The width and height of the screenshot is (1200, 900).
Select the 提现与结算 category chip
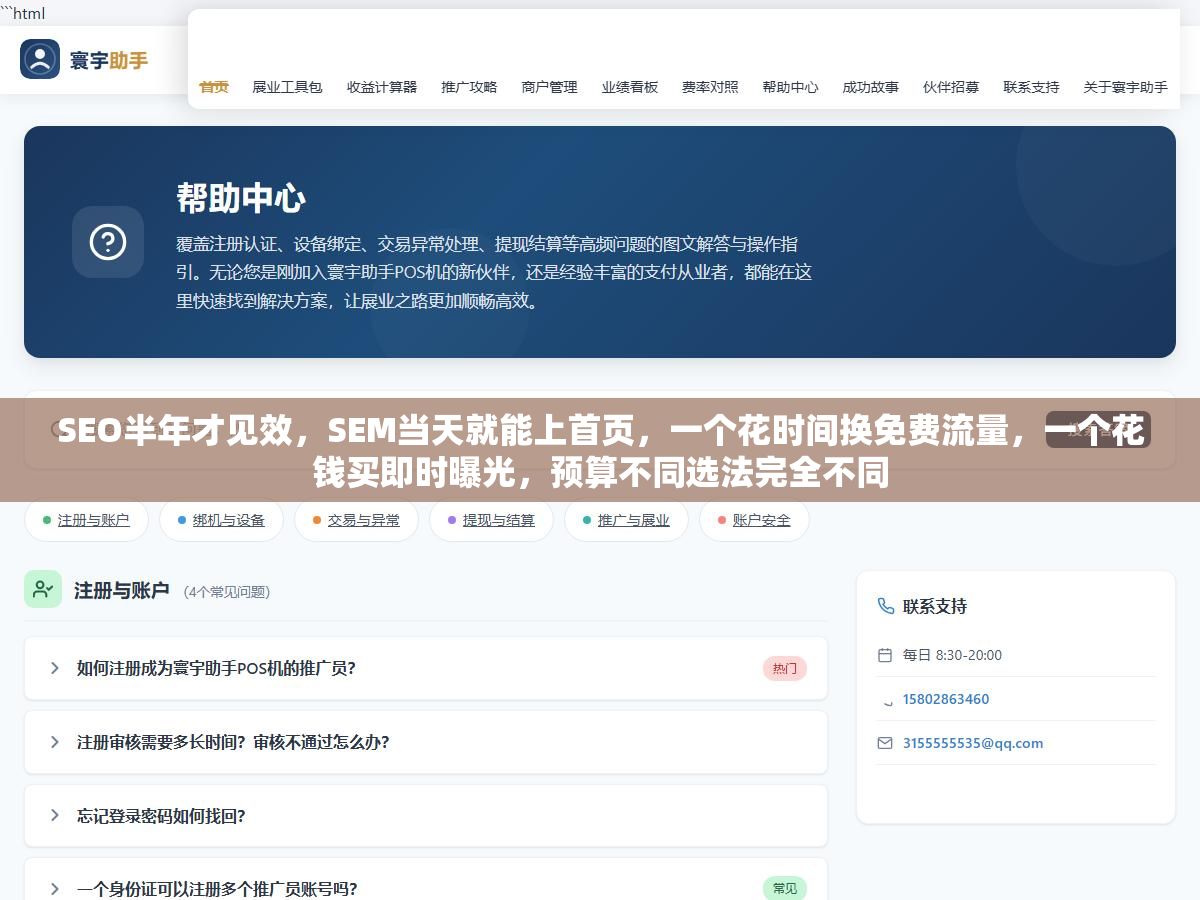coord(491,520)
